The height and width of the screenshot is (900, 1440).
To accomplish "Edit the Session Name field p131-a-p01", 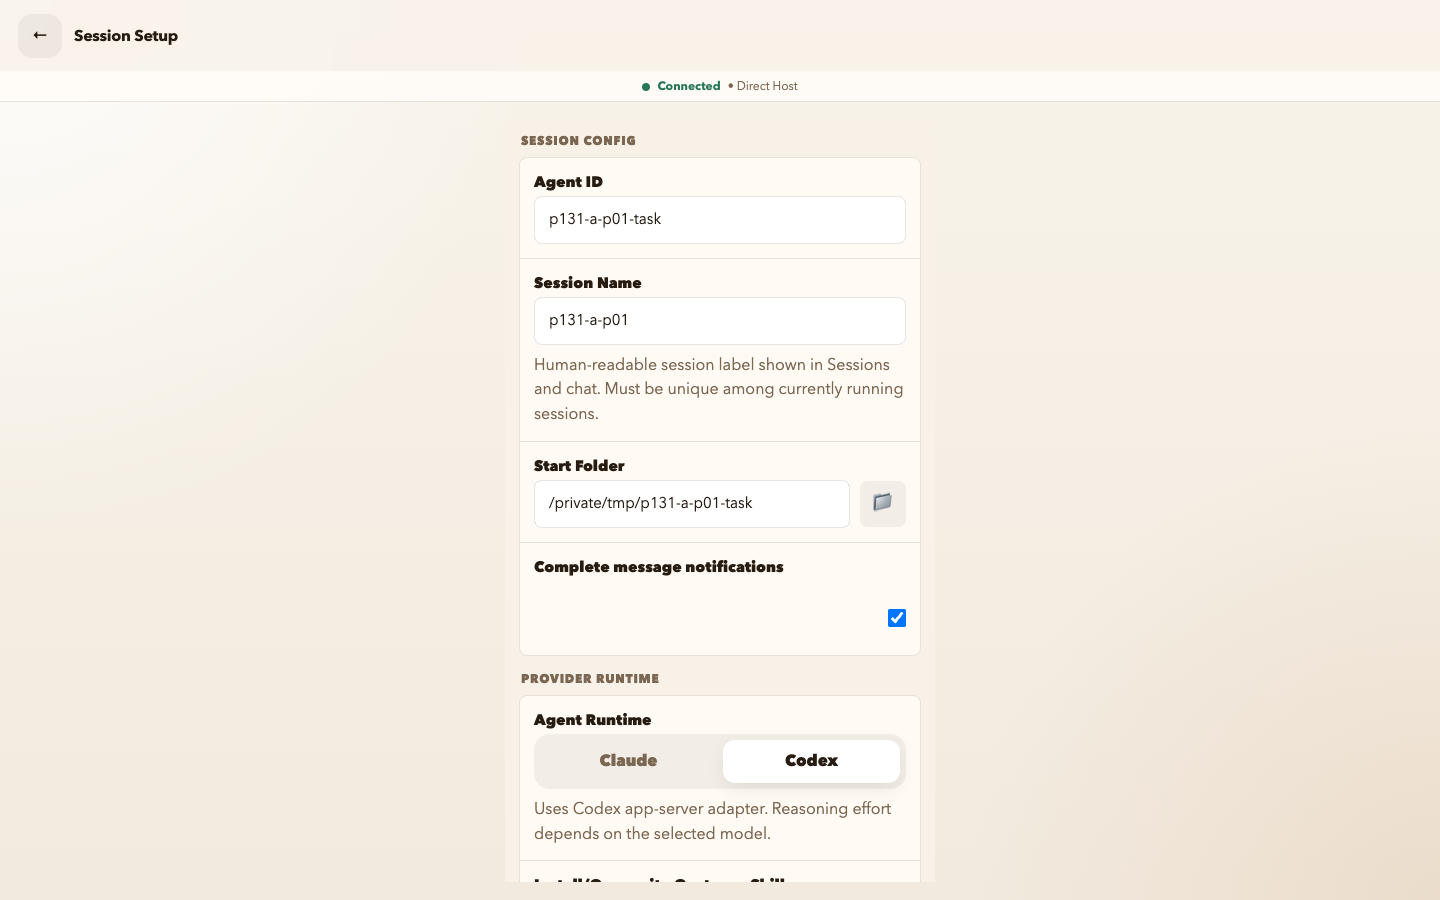I will click(720, 321).
